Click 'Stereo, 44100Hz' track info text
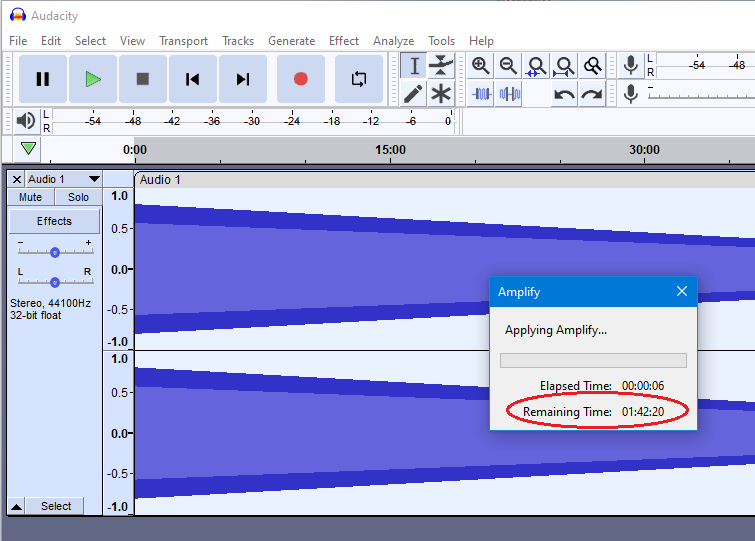Screen dimensions: 755x541 [x=51, y=303]
